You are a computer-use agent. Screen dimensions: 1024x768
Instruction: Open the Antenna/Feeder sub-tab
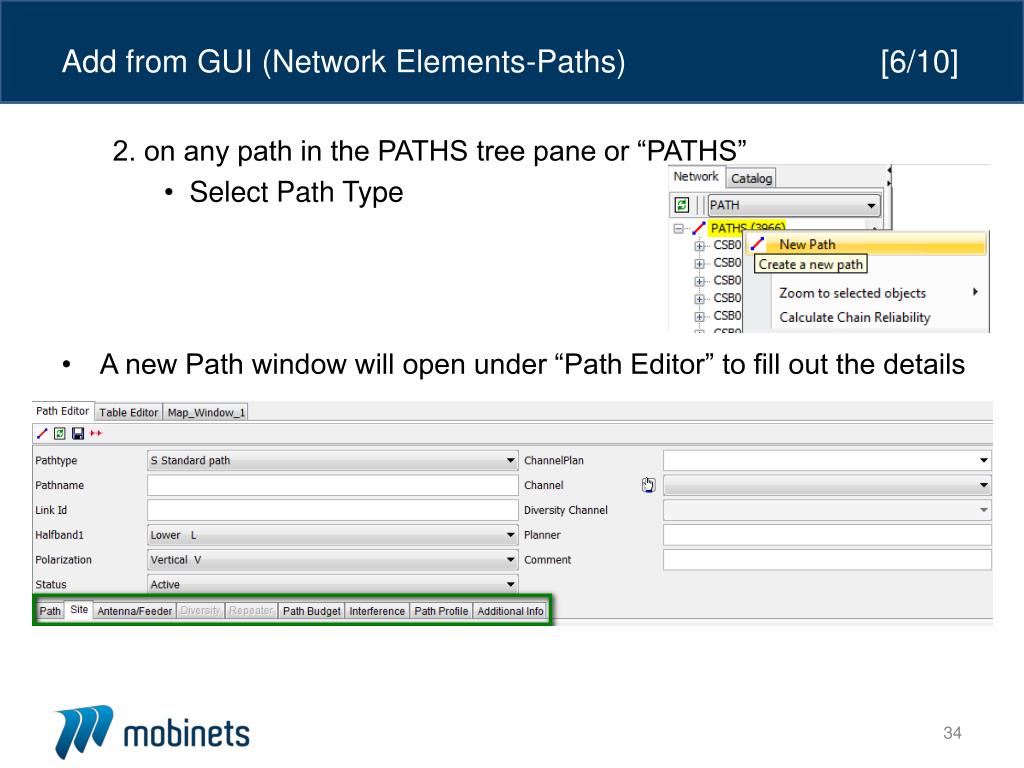coord(135,611)
